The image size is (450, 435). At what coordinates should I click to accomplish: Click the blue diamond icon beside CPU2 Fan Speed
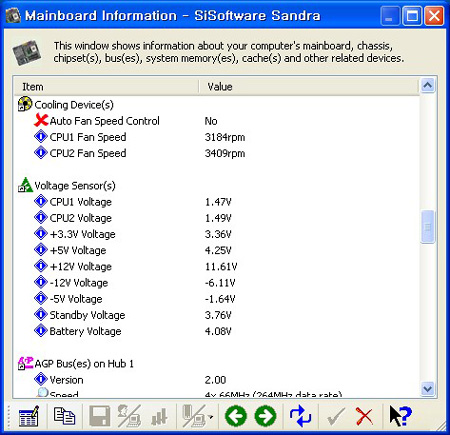tap(41, 153)
